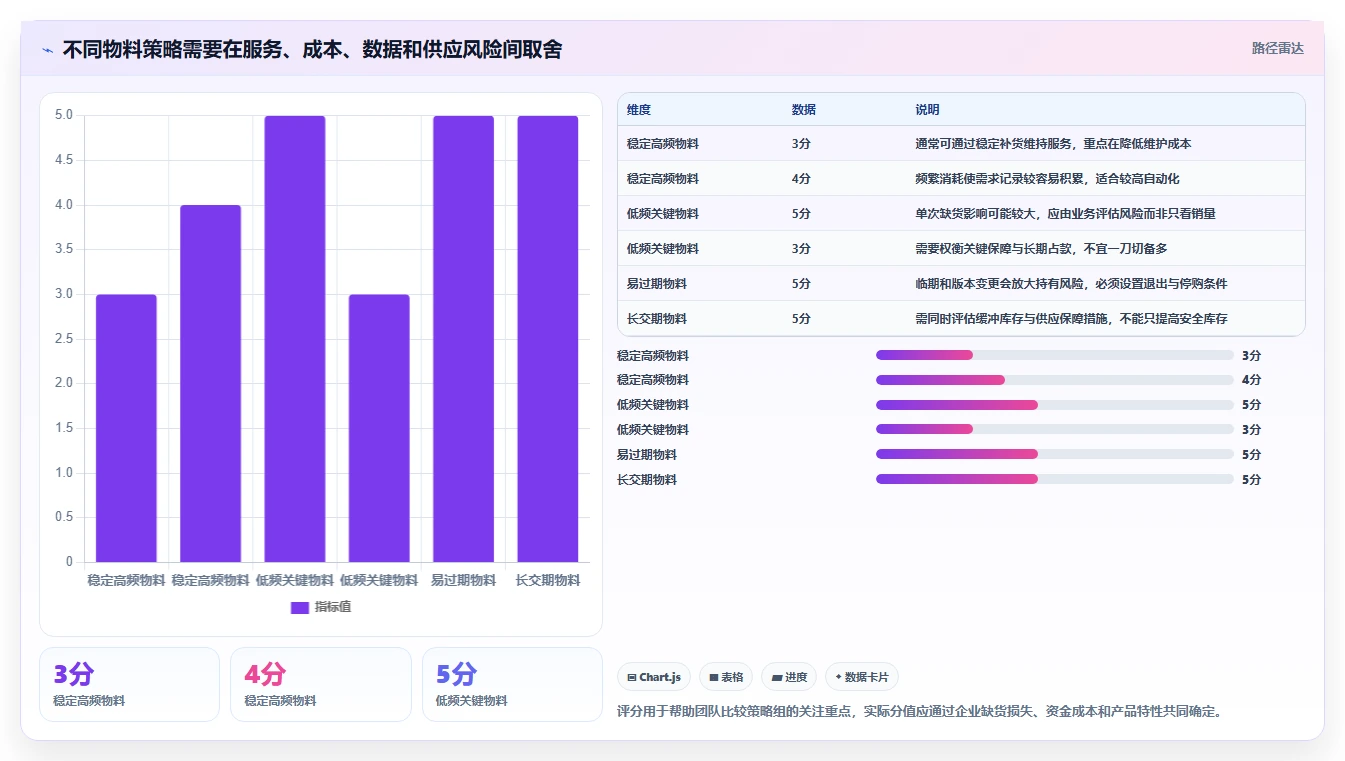This screenshot has height=761, width=1345.
Task: Select the 进度 chip
Action: click(789, 677)
